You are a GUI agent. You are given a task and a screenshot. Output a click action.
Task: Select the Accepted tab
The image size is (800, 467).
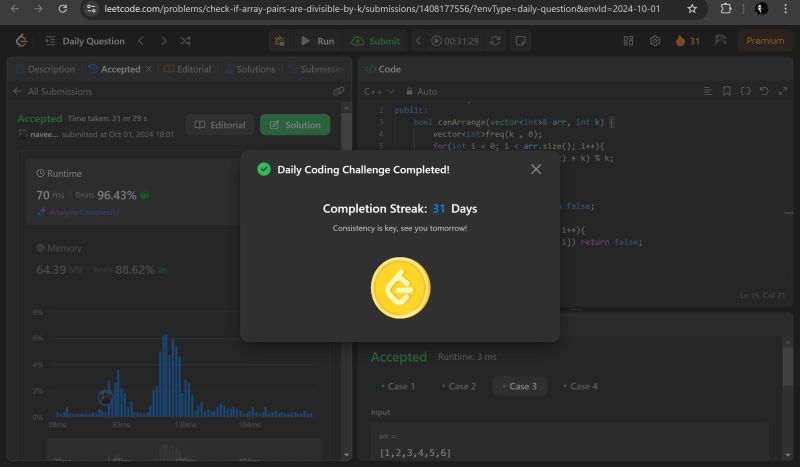pos(114,69)
